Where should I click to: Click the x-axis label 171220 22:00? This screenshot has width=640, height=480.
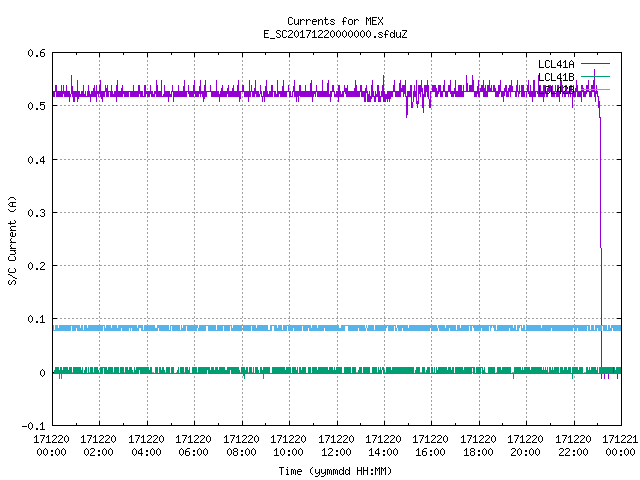[x=573, y=446]
